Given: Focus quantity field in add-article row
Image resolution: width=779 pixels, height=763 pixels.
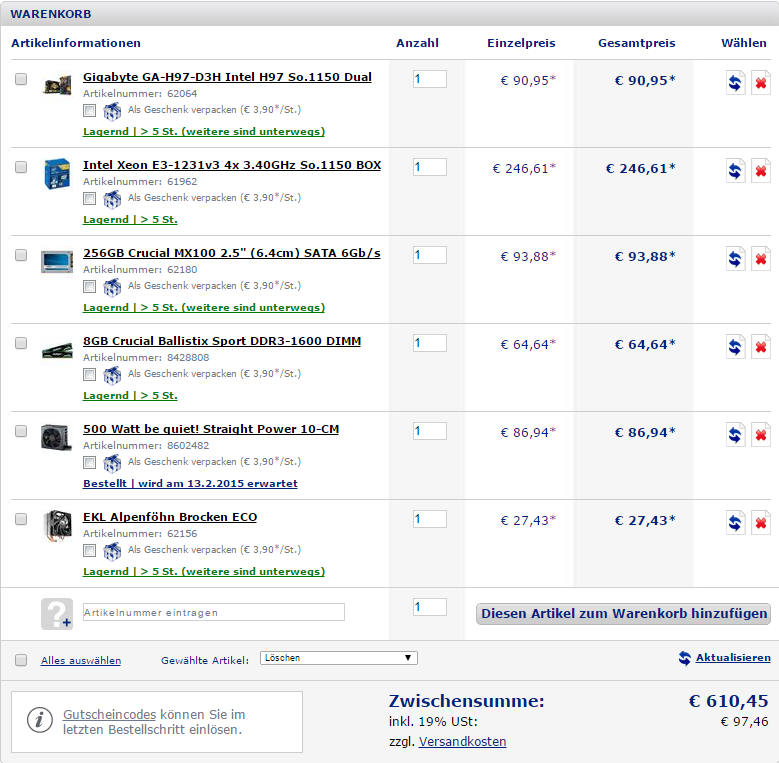Looking at the screenshot, I should click(430, 607).
